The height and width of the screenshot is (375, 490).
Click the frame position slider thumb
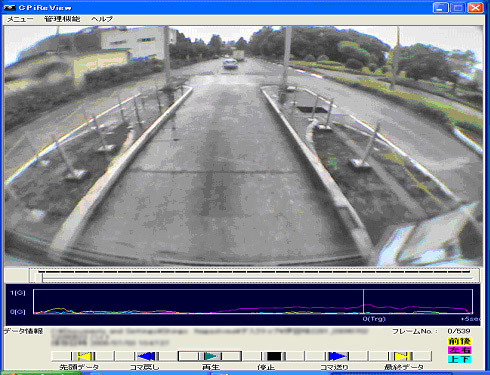(x=39, y=277)
